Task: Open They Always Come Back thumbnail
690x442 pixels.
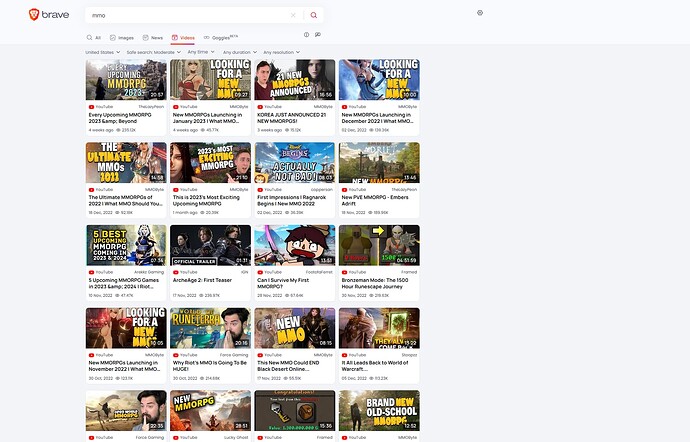Action: (x=379, y=328)
